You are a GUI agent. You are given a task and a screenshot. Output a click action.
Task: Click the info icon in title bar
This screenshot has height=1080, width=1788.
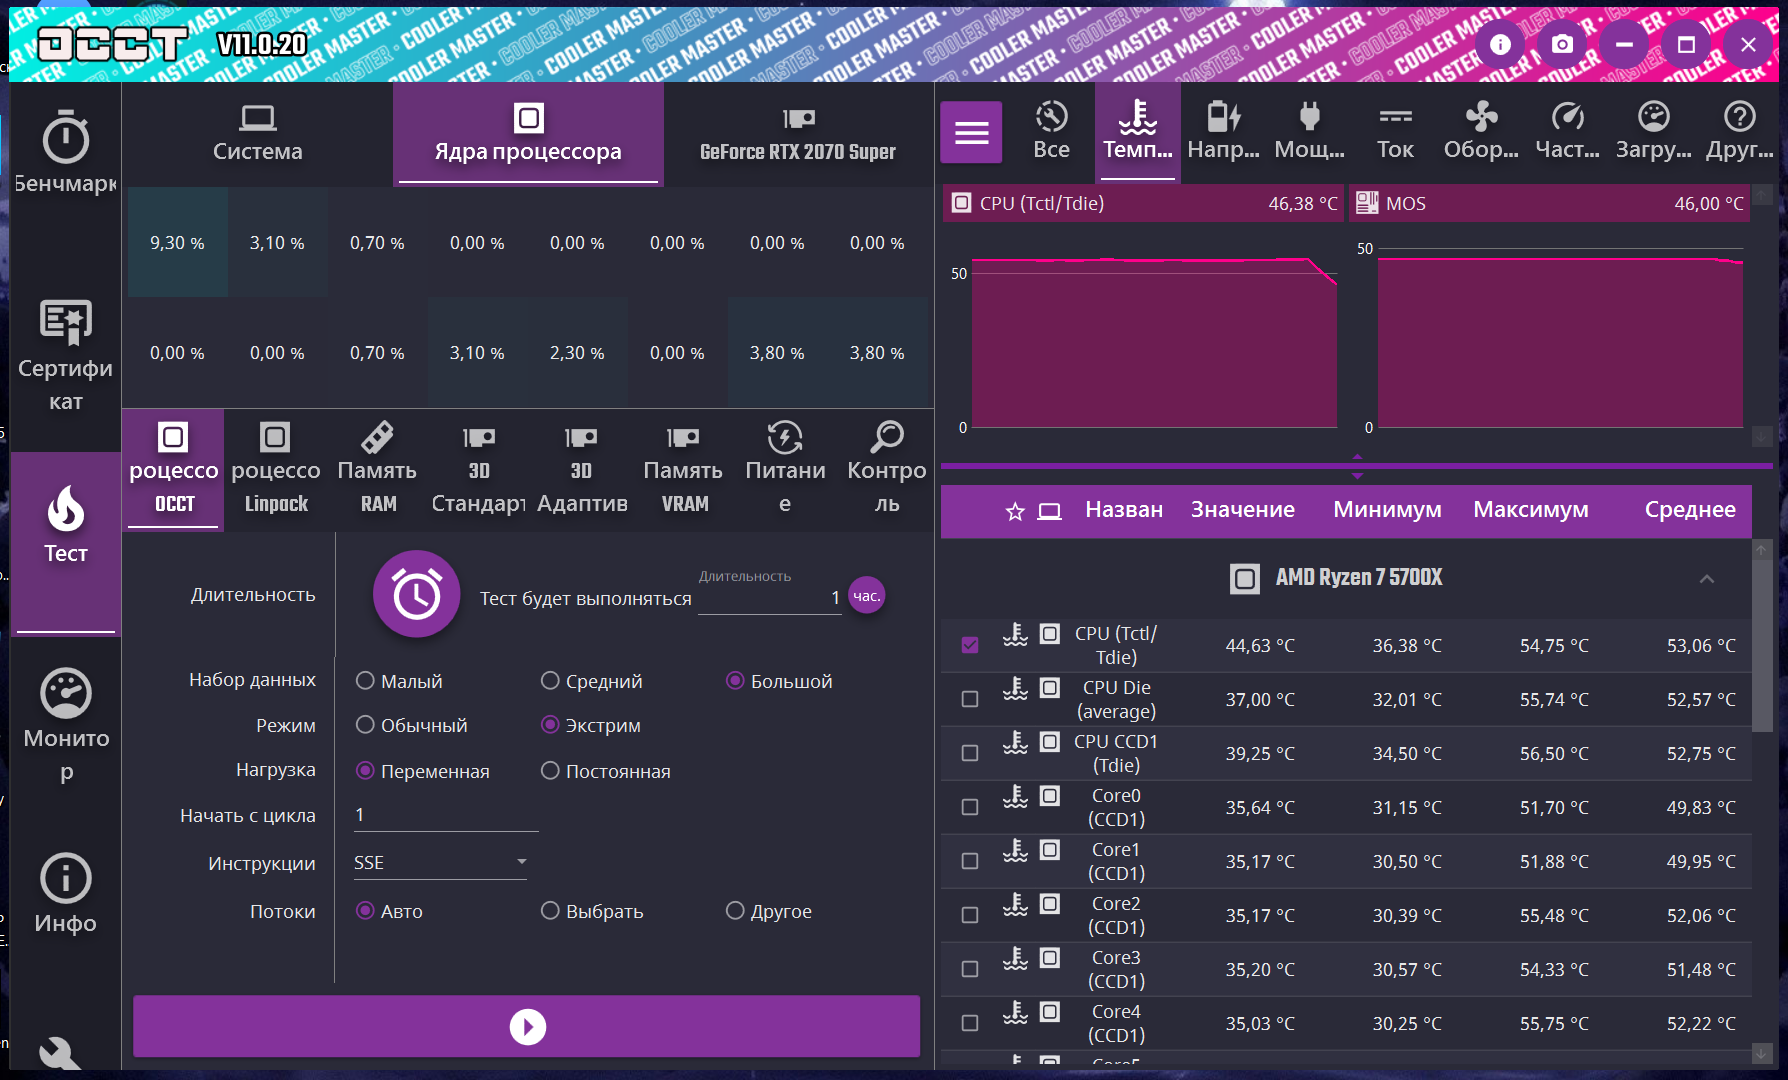[1500, 45]
